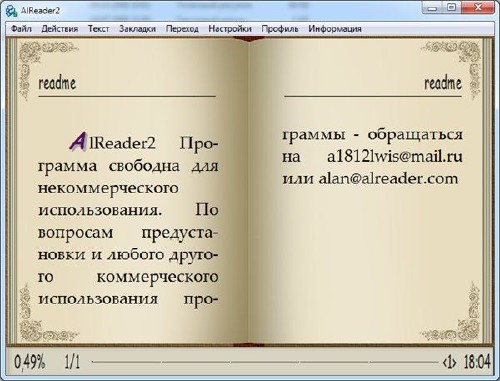This screenshot has height=381, width=500.
Task: Click the 0,49% reading percentage indicator
Action: 29,362
